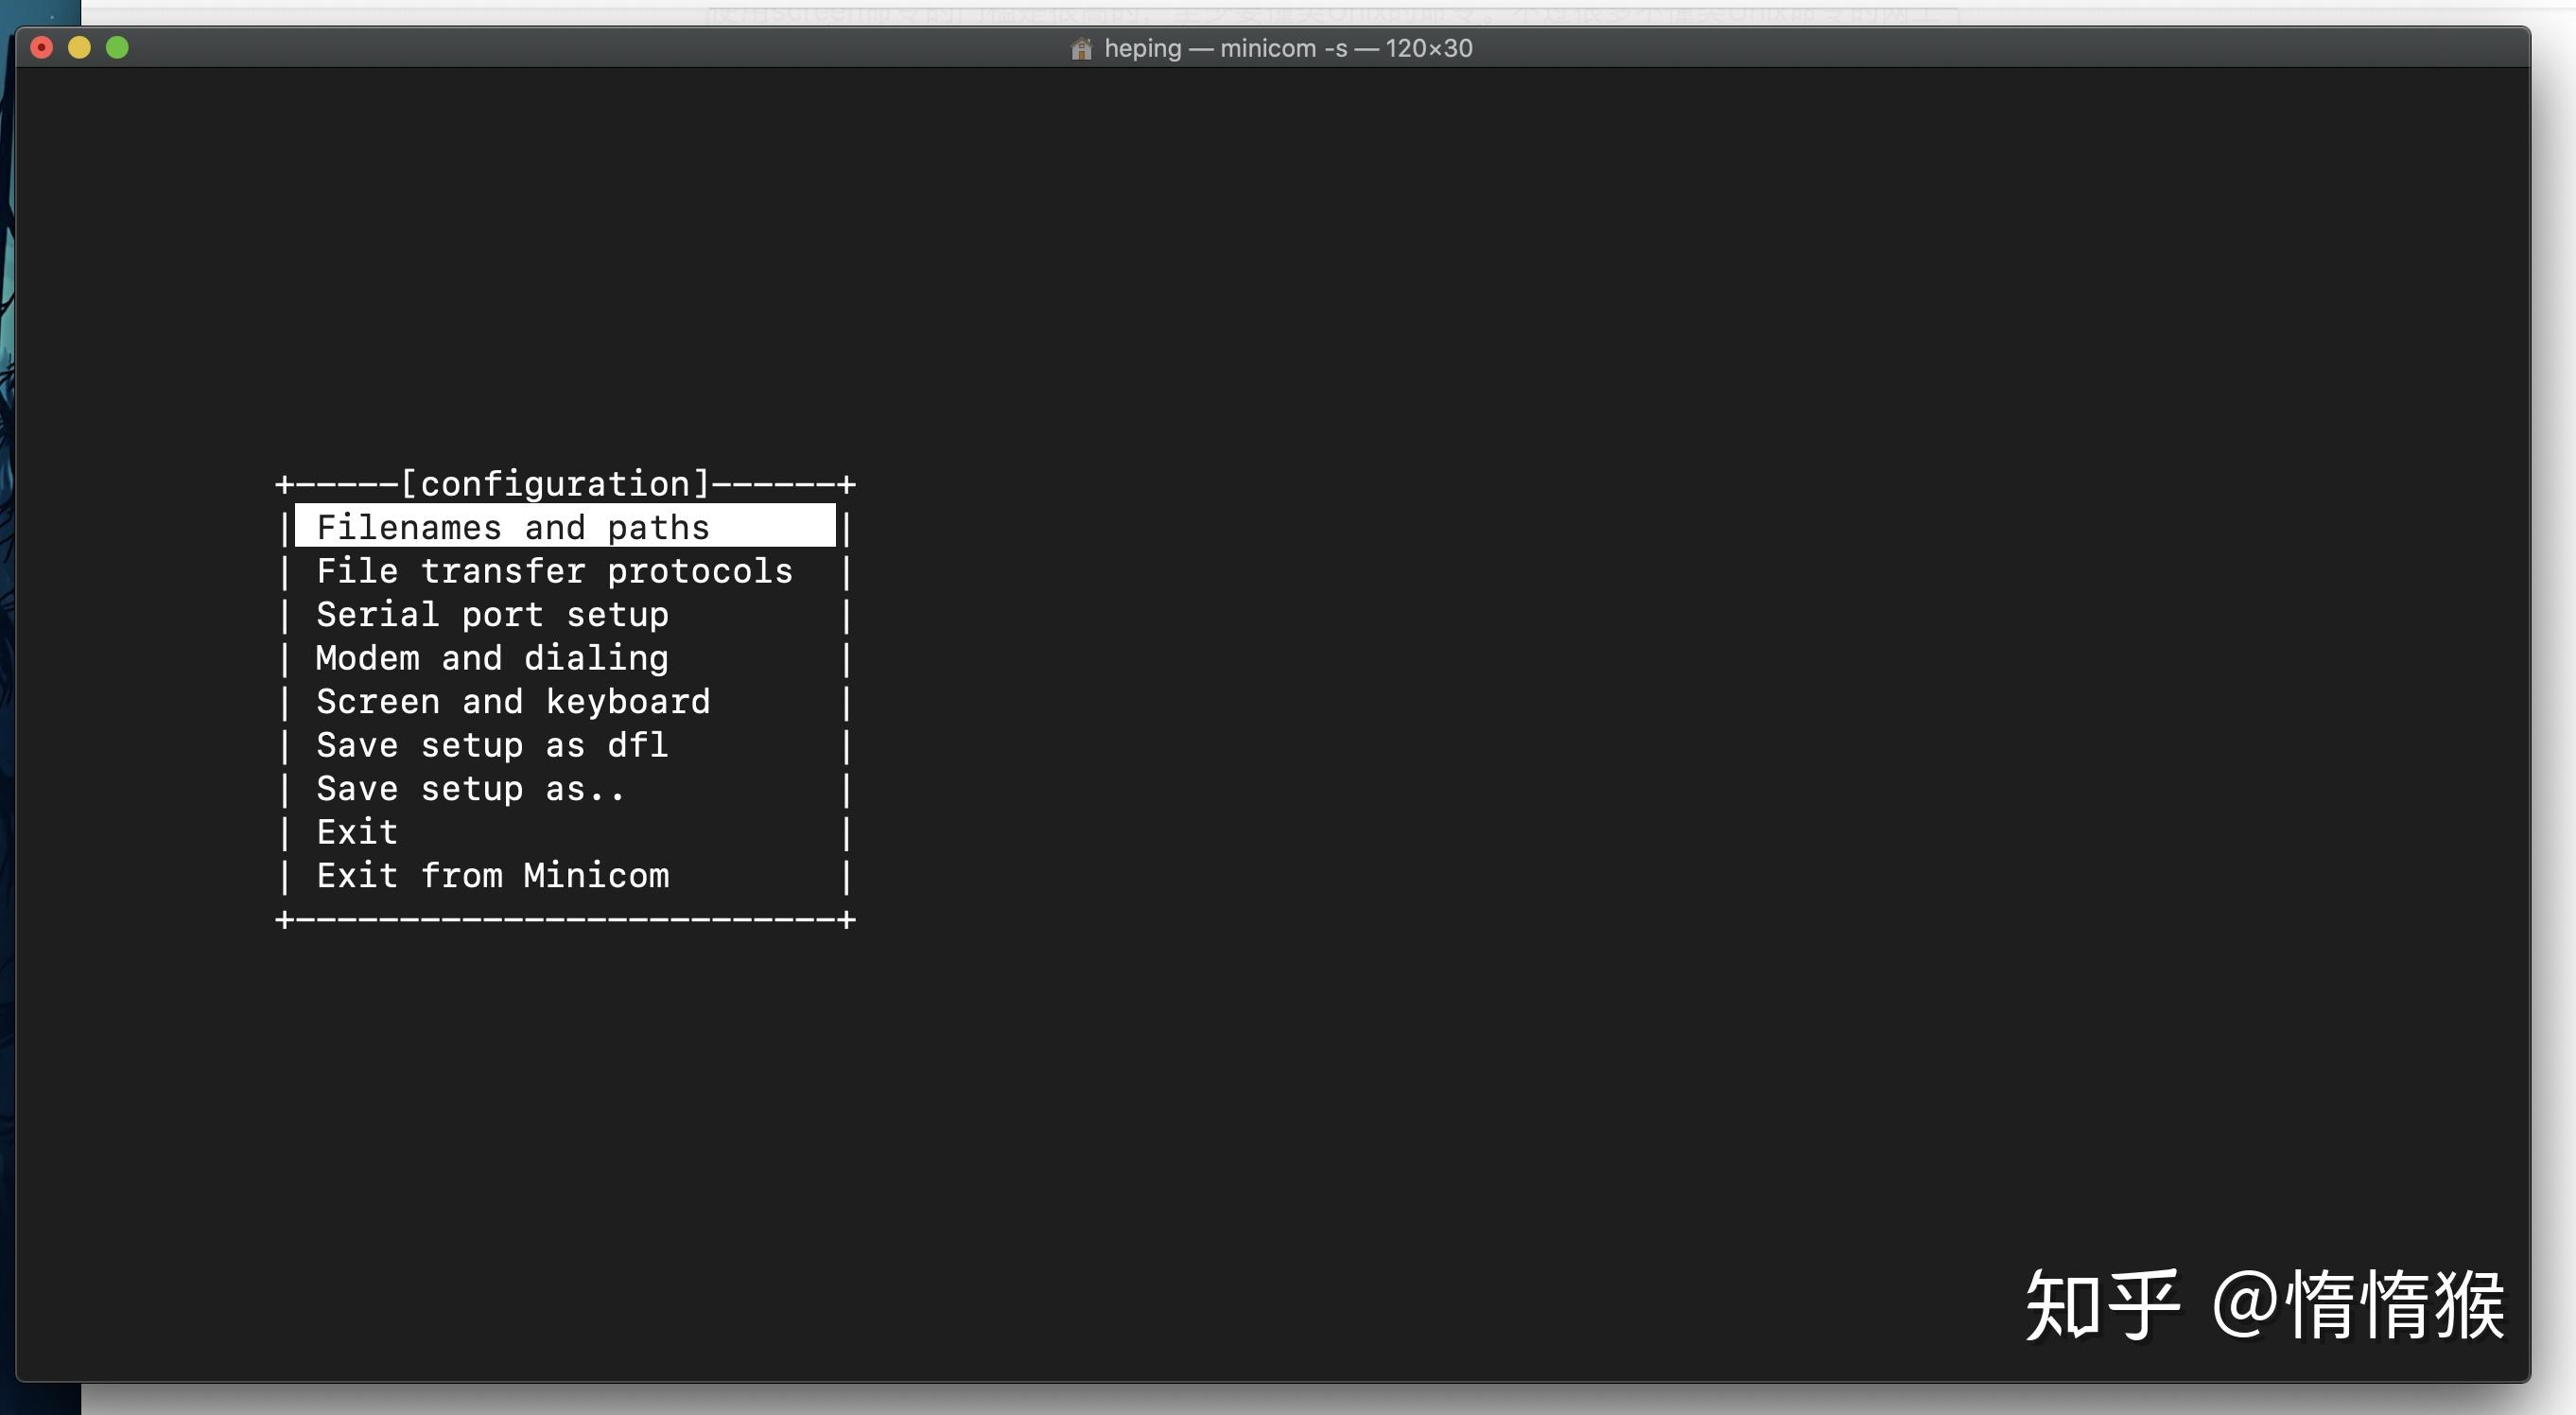Screen dimensions: 2576x1415
Task: Click Save setup as dfl
Action: click(x=492, y=745)
